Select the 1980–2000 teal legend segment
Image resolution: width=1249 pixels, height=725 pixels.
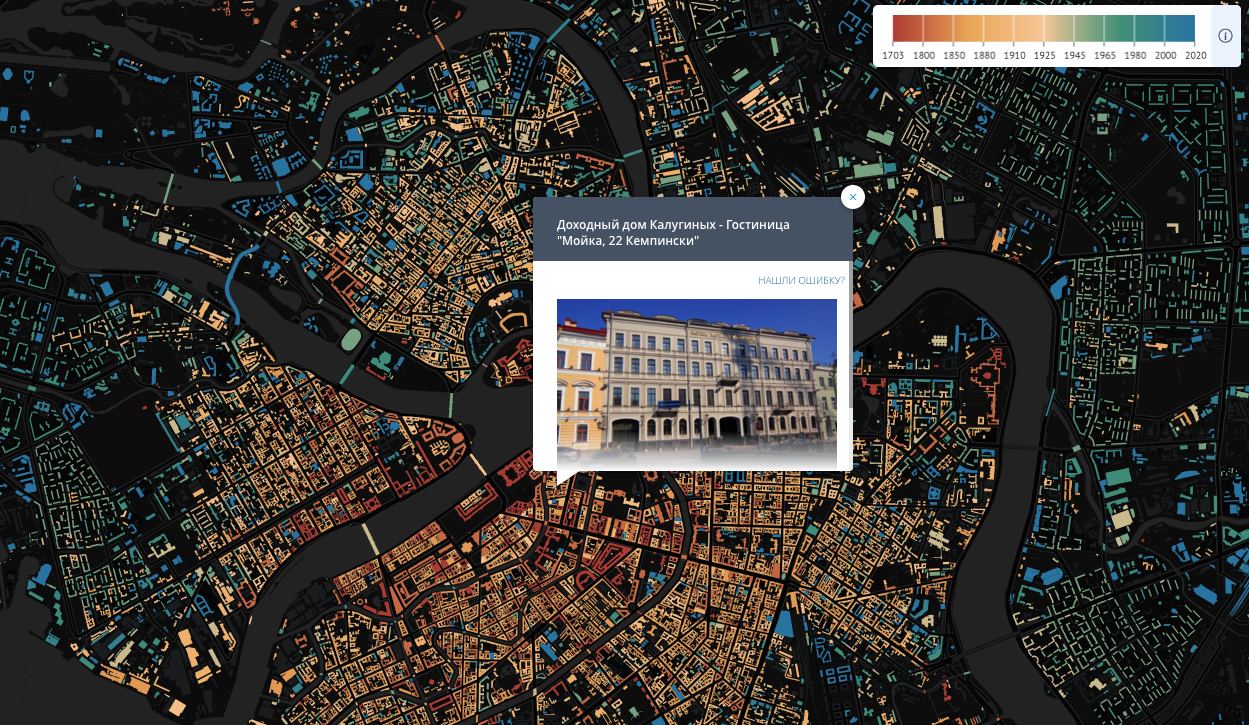(1149, 28)
